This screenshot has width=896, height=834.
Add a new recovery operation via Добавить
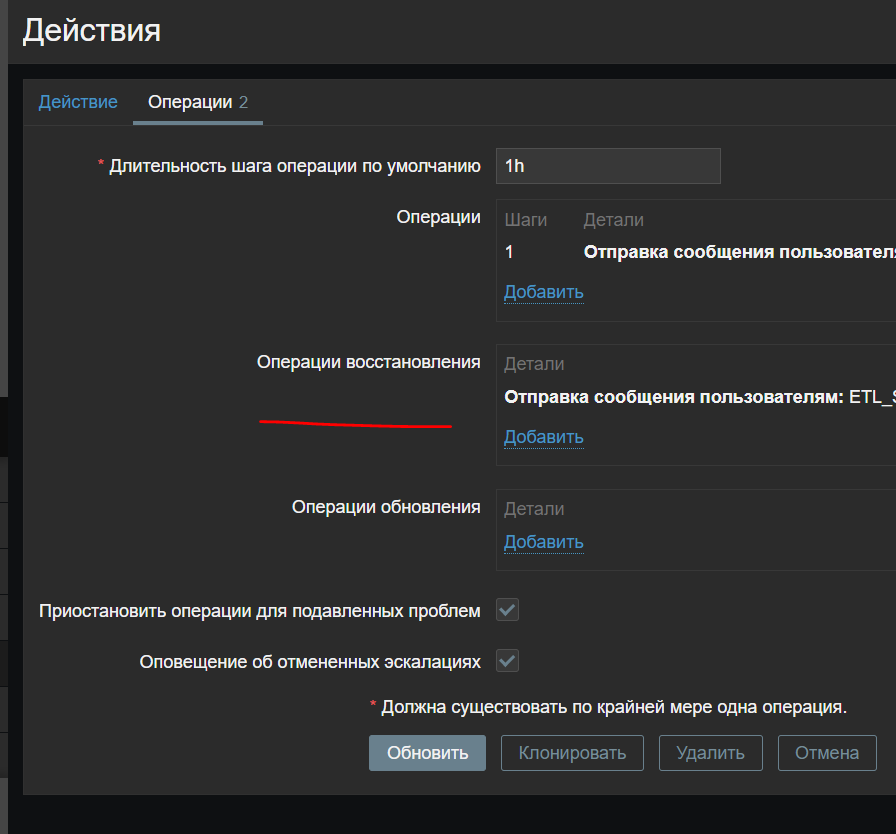point(543,437)
